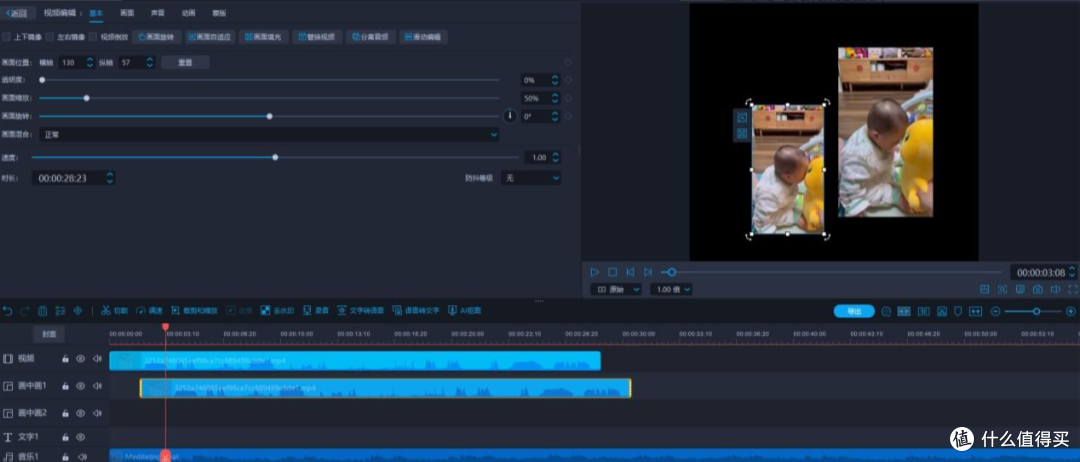Switch to the 画面 tab
Viewport: 1080px width, 462px height.
(127, 13)
